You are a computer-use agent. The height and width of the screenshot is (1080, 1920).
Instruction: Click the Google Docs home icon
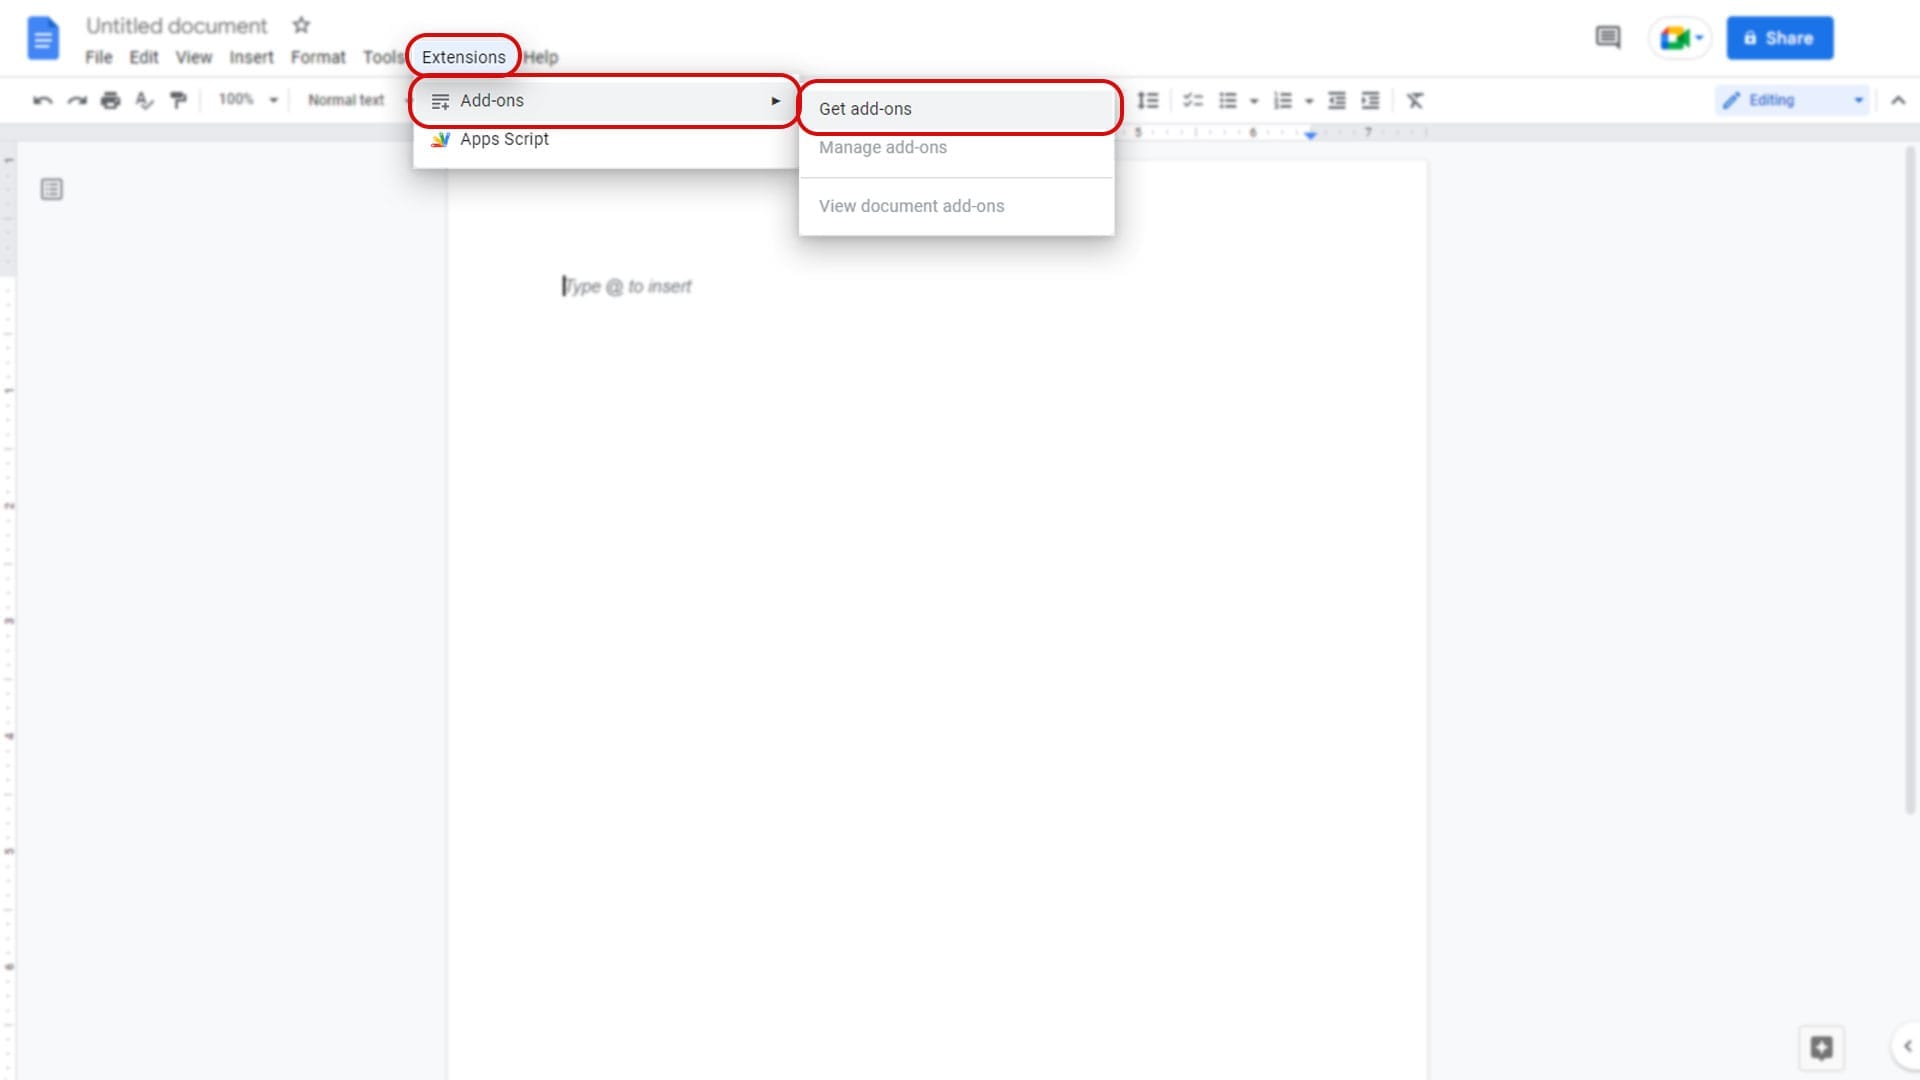click(42, 39)
